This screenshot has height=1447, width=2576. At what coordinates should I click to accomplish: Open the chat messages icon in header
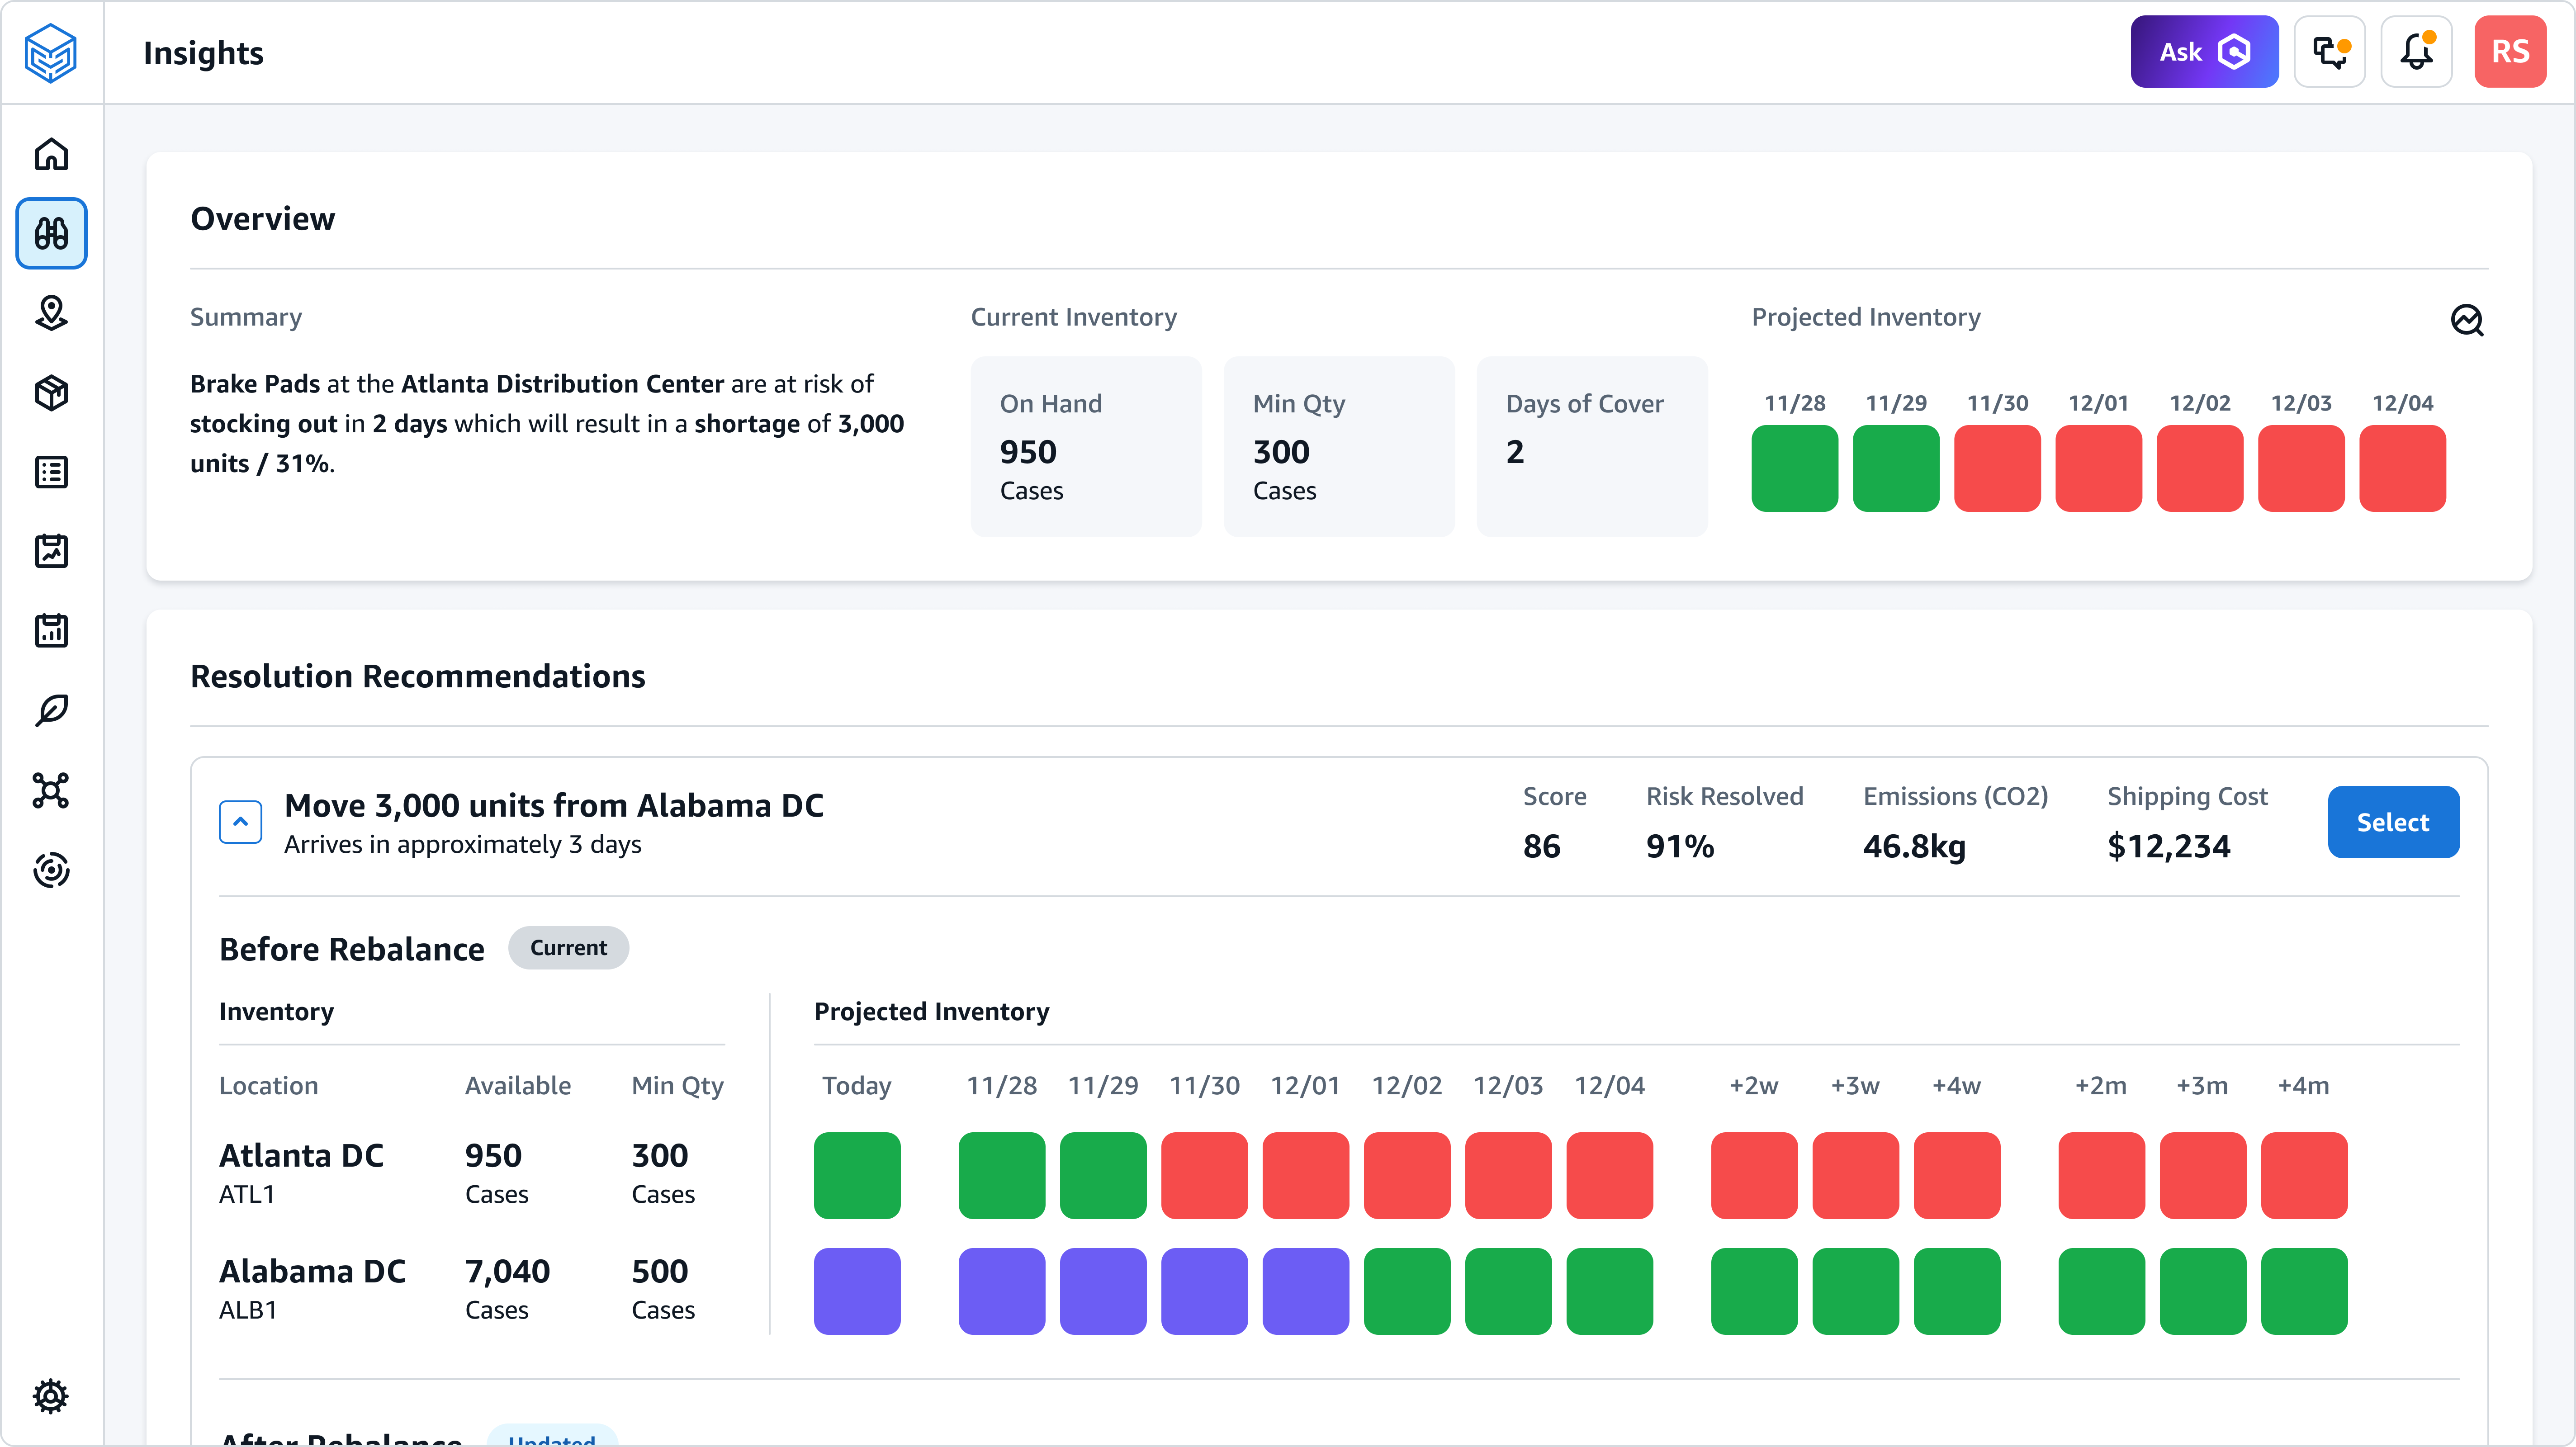click(2329, 52)
